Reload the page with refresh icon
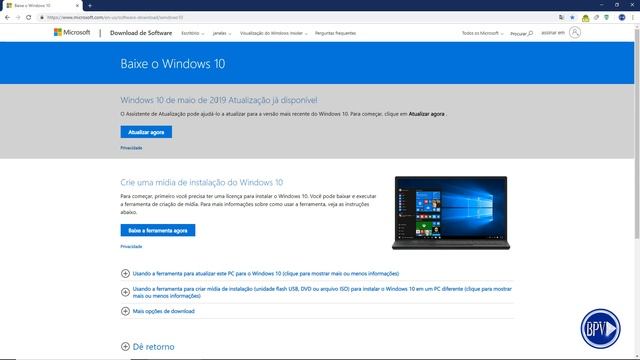The image size is (640, 360). 29,18
